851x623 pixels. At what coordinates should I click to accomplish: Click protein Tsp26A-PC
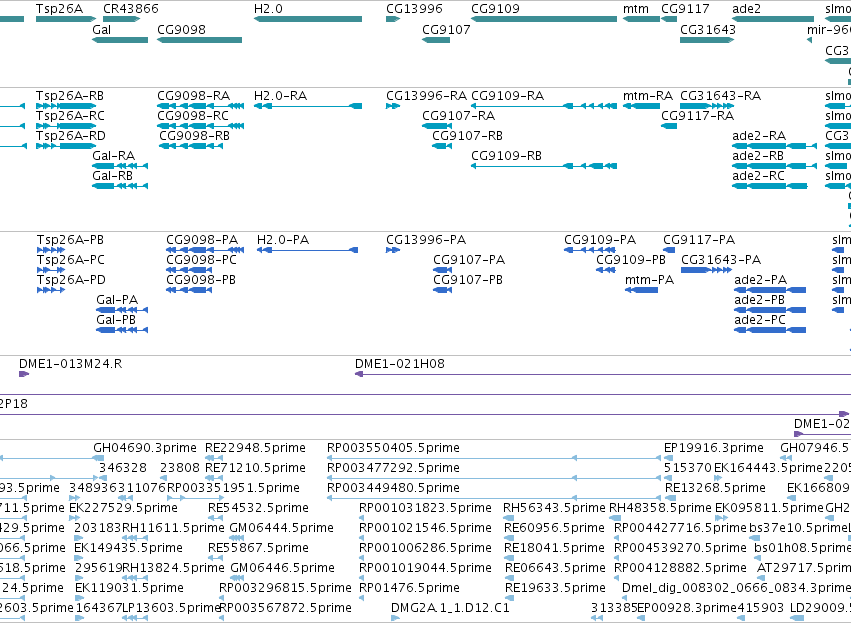[x=71, y=260]
